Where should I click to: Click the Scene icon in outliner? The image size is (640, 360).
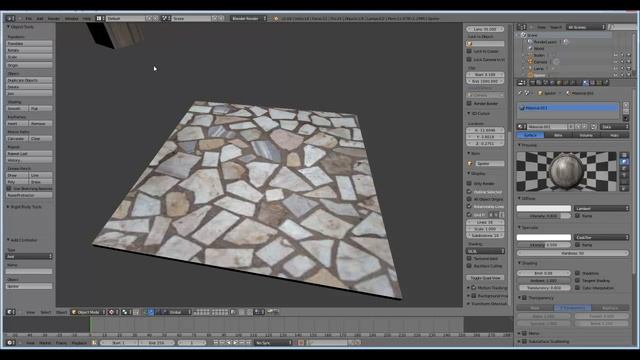[x=524, y=35]
